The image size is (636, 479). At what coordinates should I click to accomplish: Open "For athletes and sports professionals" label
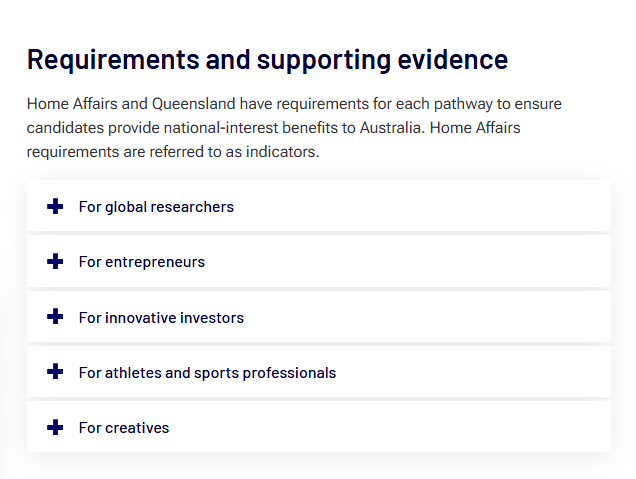click(x=207, y=373)
